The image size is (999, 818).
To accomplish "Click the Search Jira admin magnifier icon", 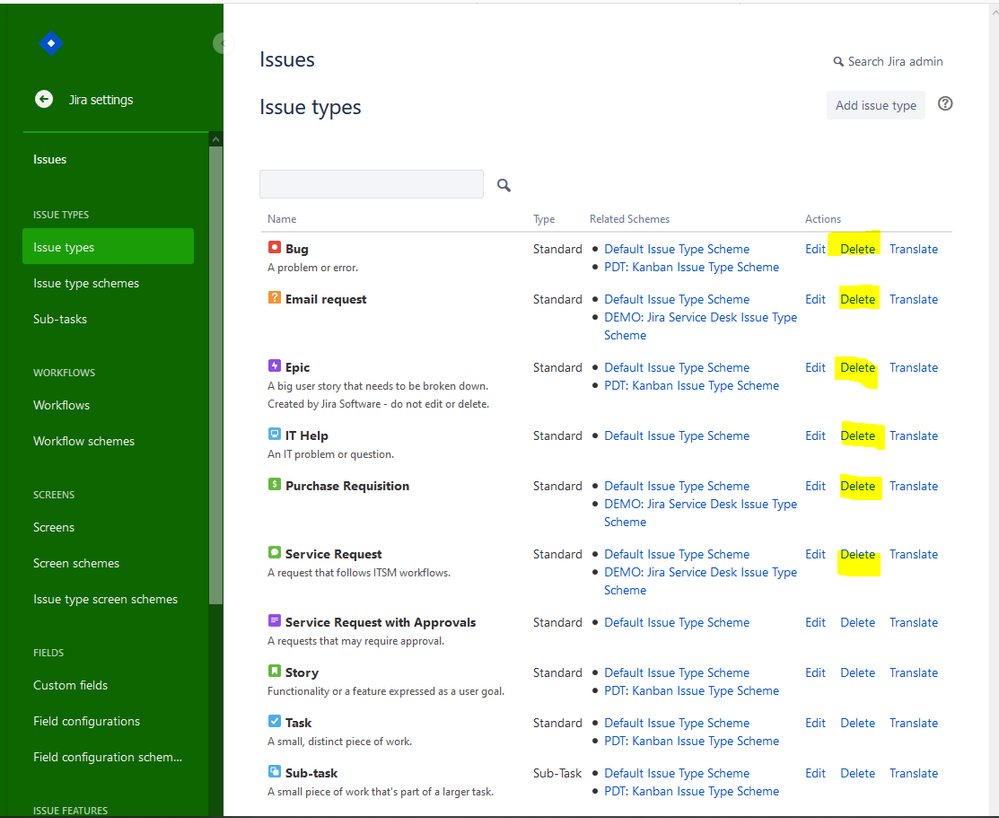I will point(838,62).
